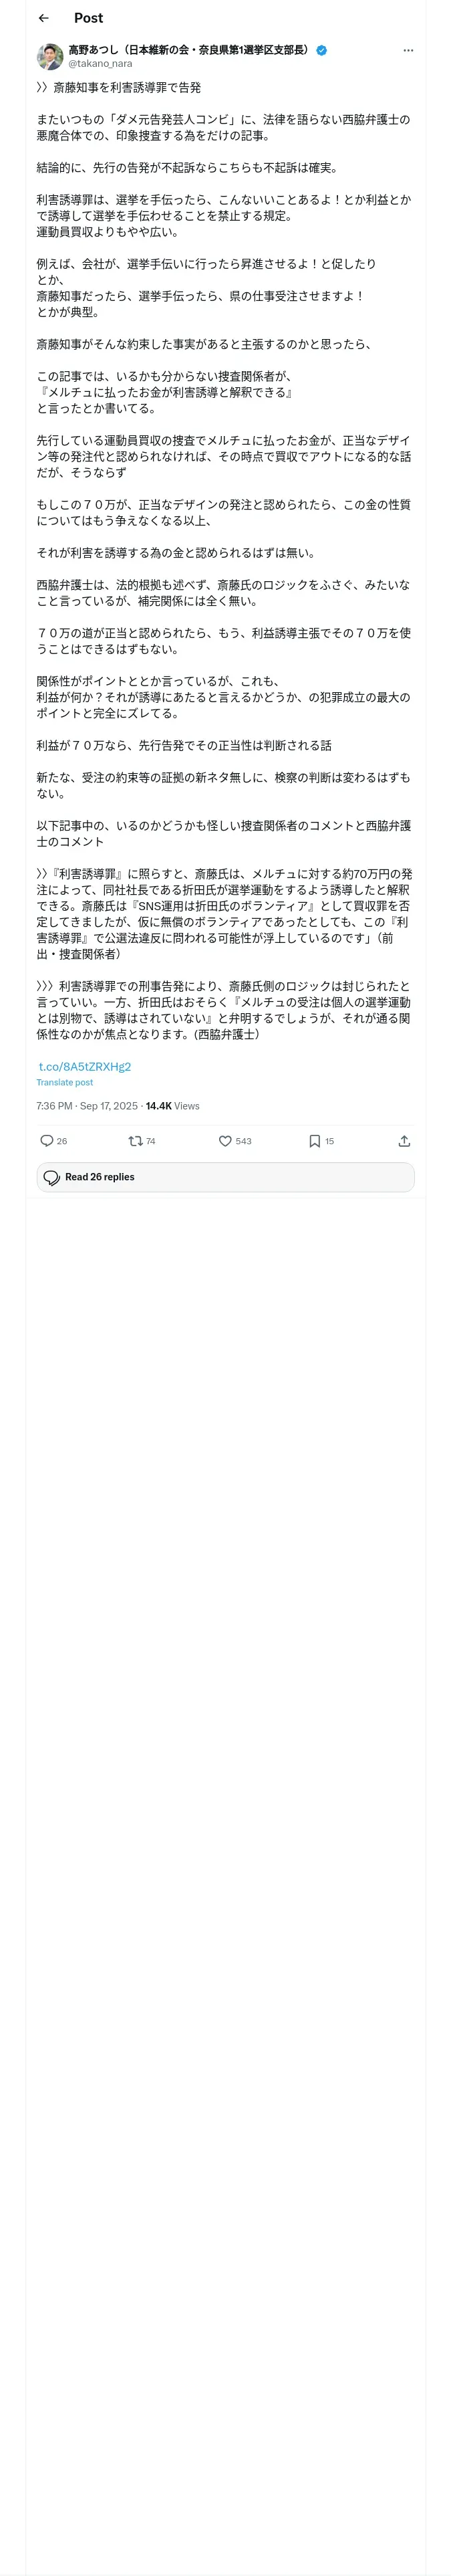Follow the t.co/8A5tZRXHg2 link
Image resolution: width=451 pixels, height=2576 pixels.
(84, 1066)
